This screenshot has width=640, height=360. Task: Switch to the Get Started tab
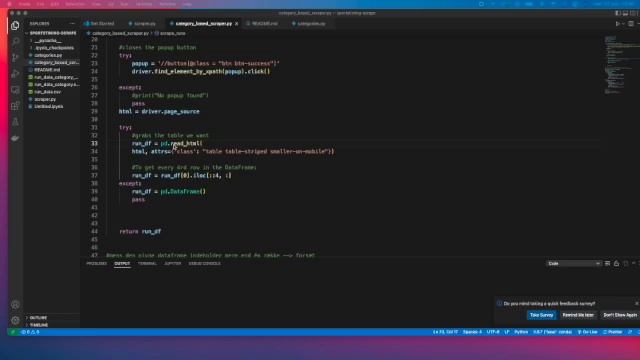tap(99, 24)
